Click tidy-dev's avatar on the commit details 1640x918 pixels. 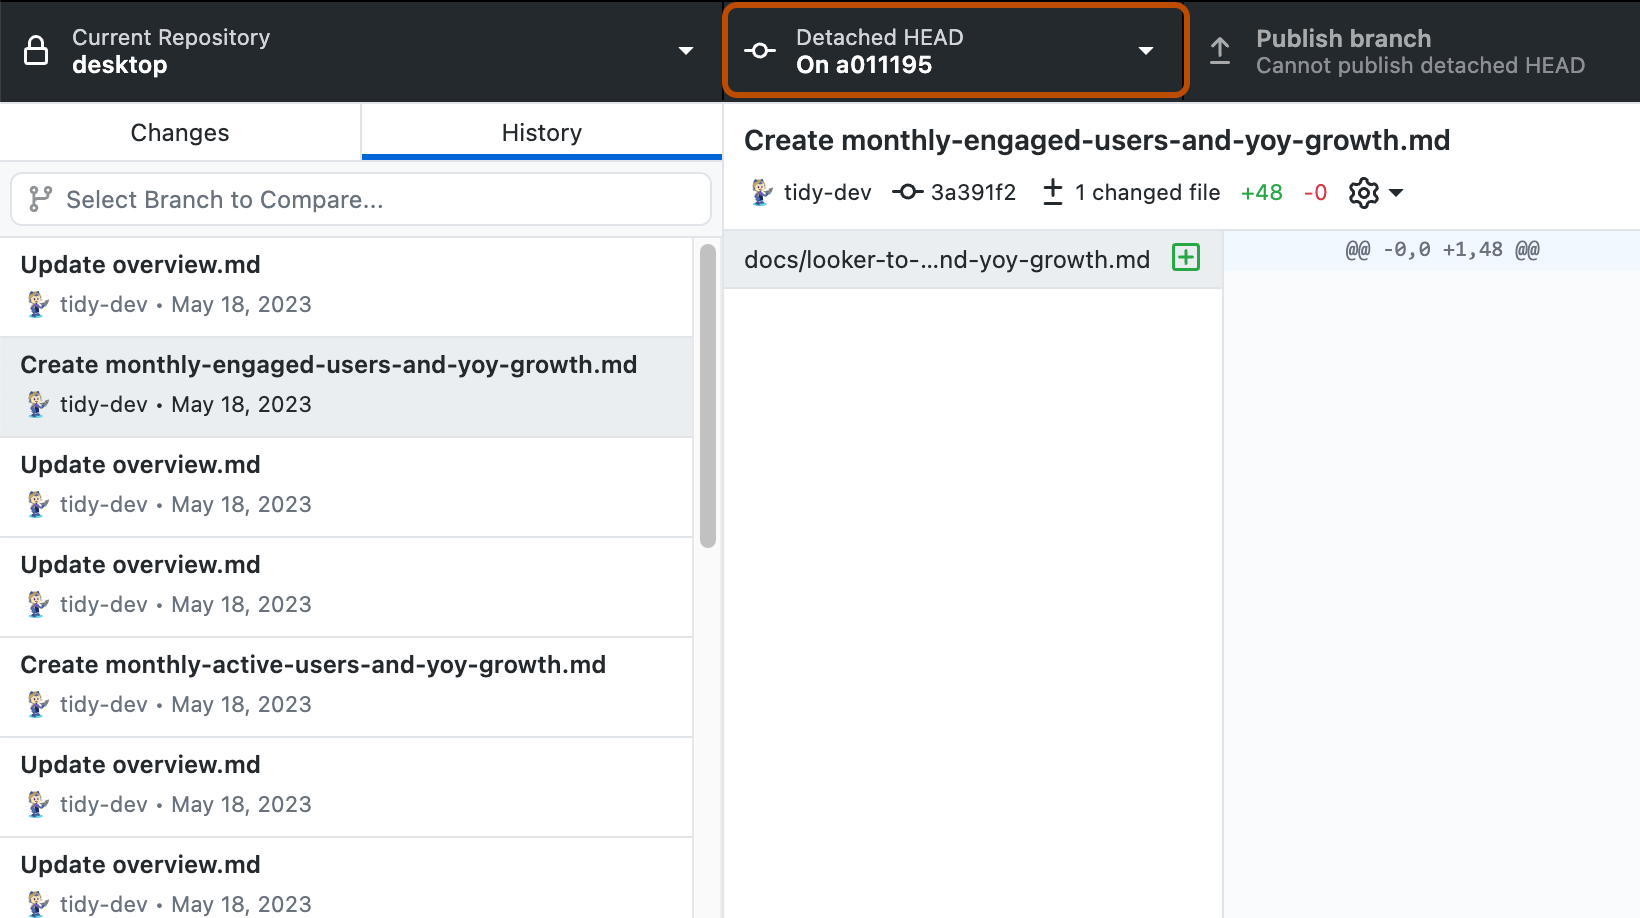coord(761,192)
